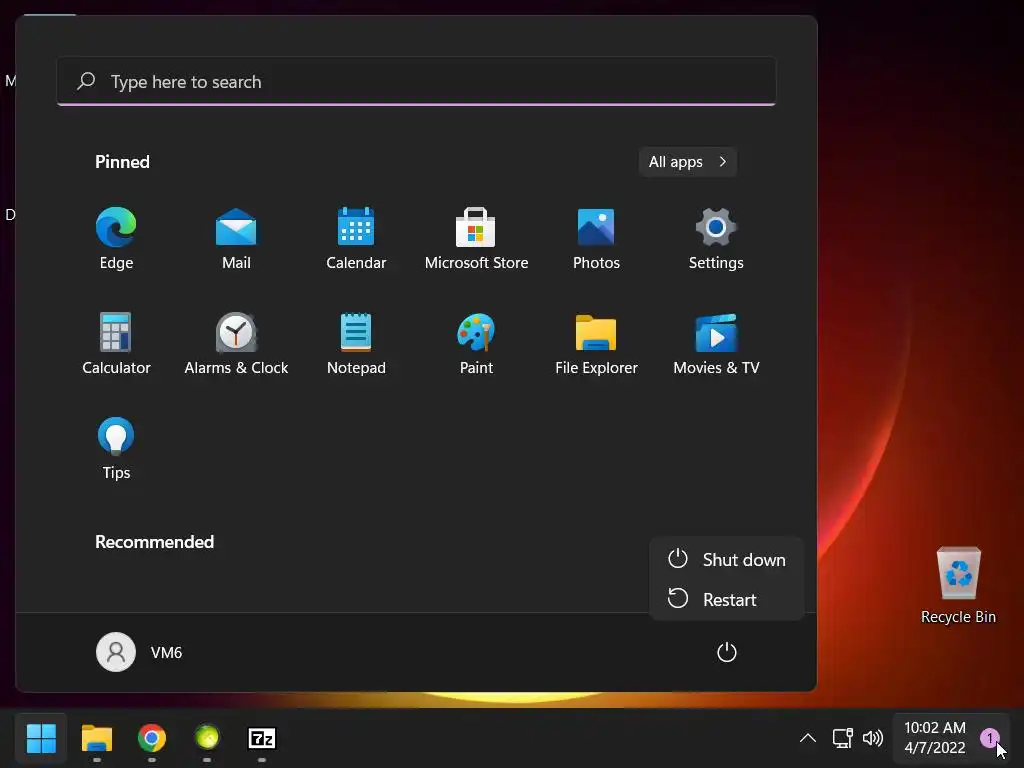The width and height of the screenshot is (1024, 768).
Task: Launch the Mail app
Action: 236,238
